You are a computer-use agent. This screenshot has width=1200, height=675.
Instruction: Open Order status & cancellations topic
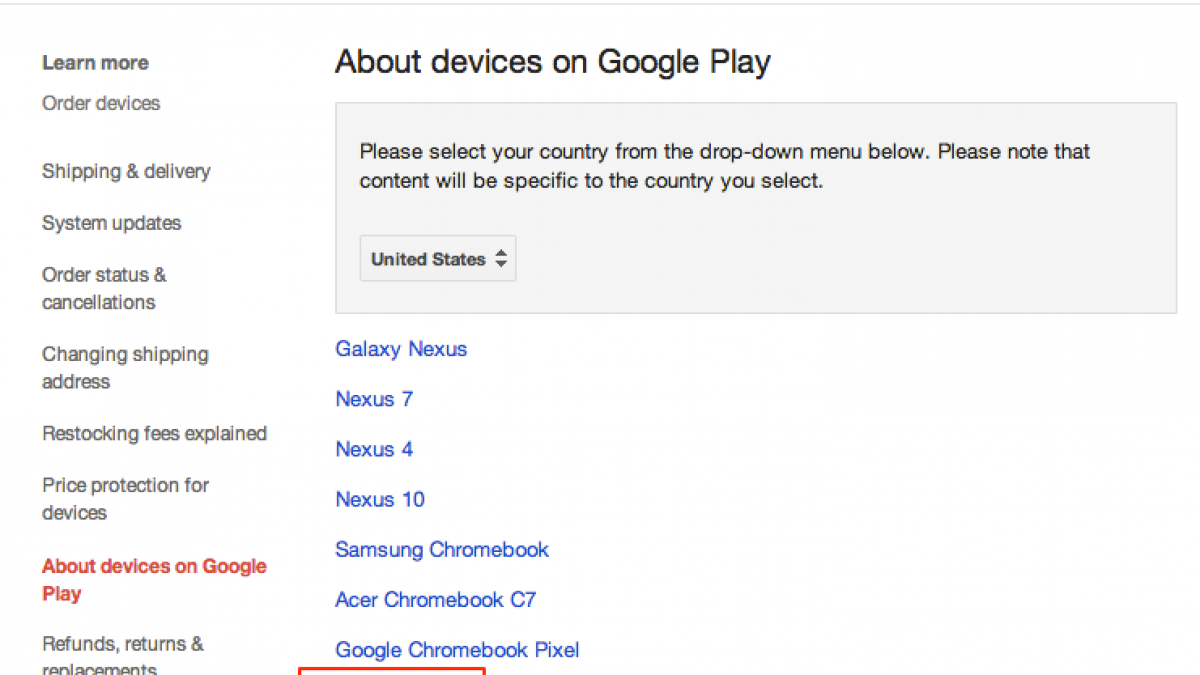click(104, 288)
